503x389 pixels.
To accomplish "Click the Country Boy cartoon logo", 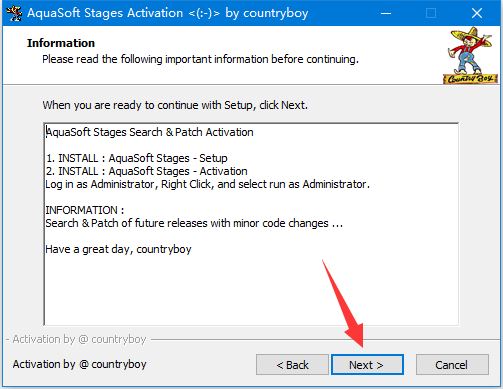I will (470, 55).
